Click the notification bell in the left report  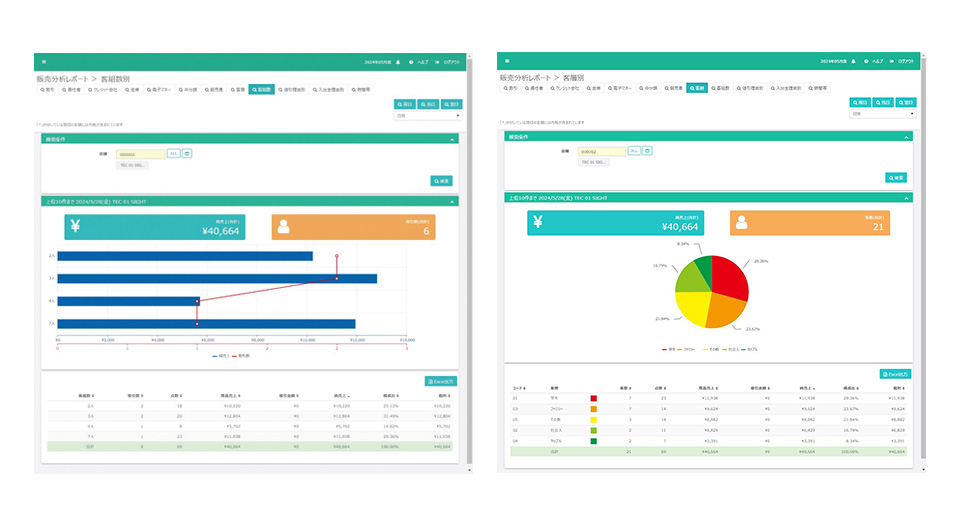coord(397,61)
